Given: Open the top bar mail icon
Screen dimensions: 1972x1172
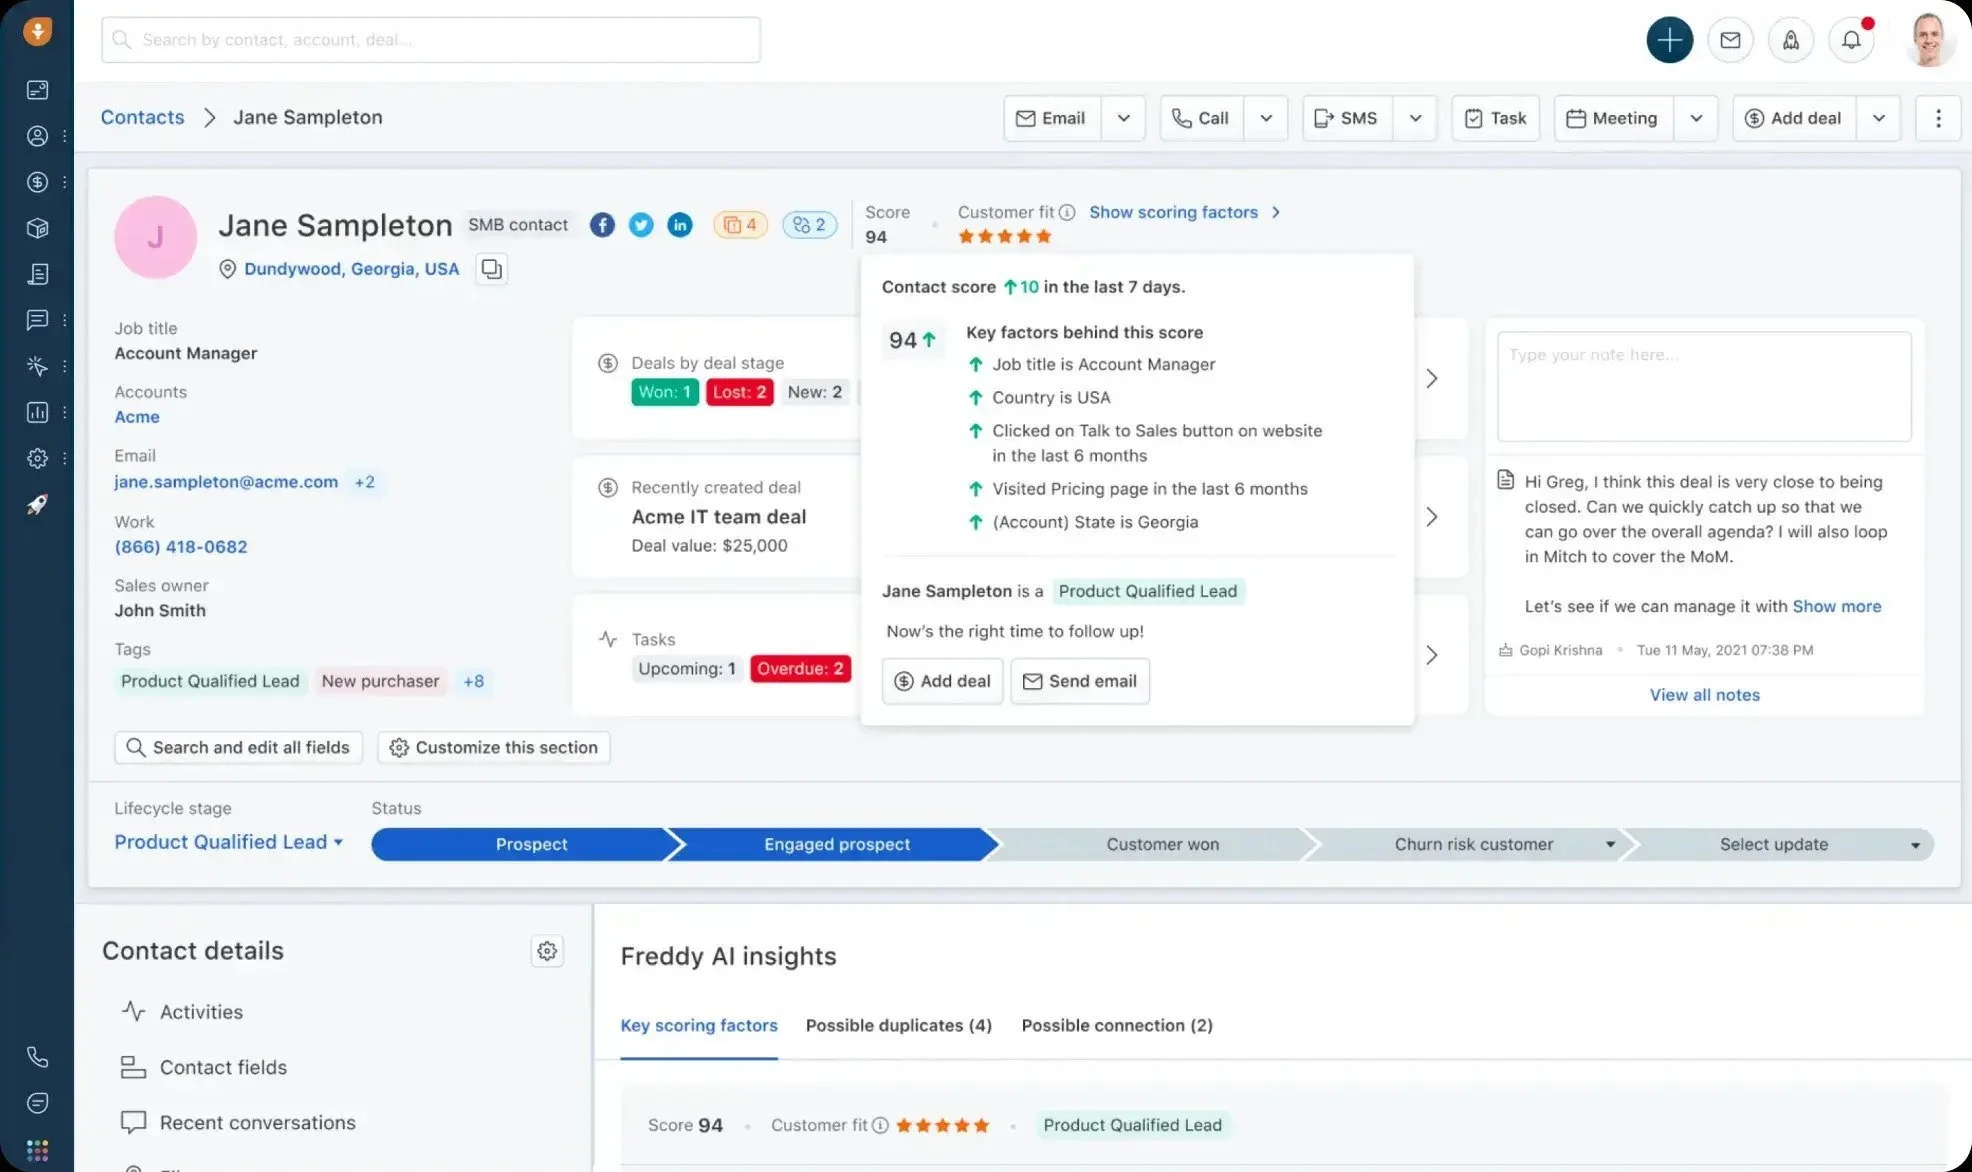Looking at the screenshot, I should pos(1730,40).
